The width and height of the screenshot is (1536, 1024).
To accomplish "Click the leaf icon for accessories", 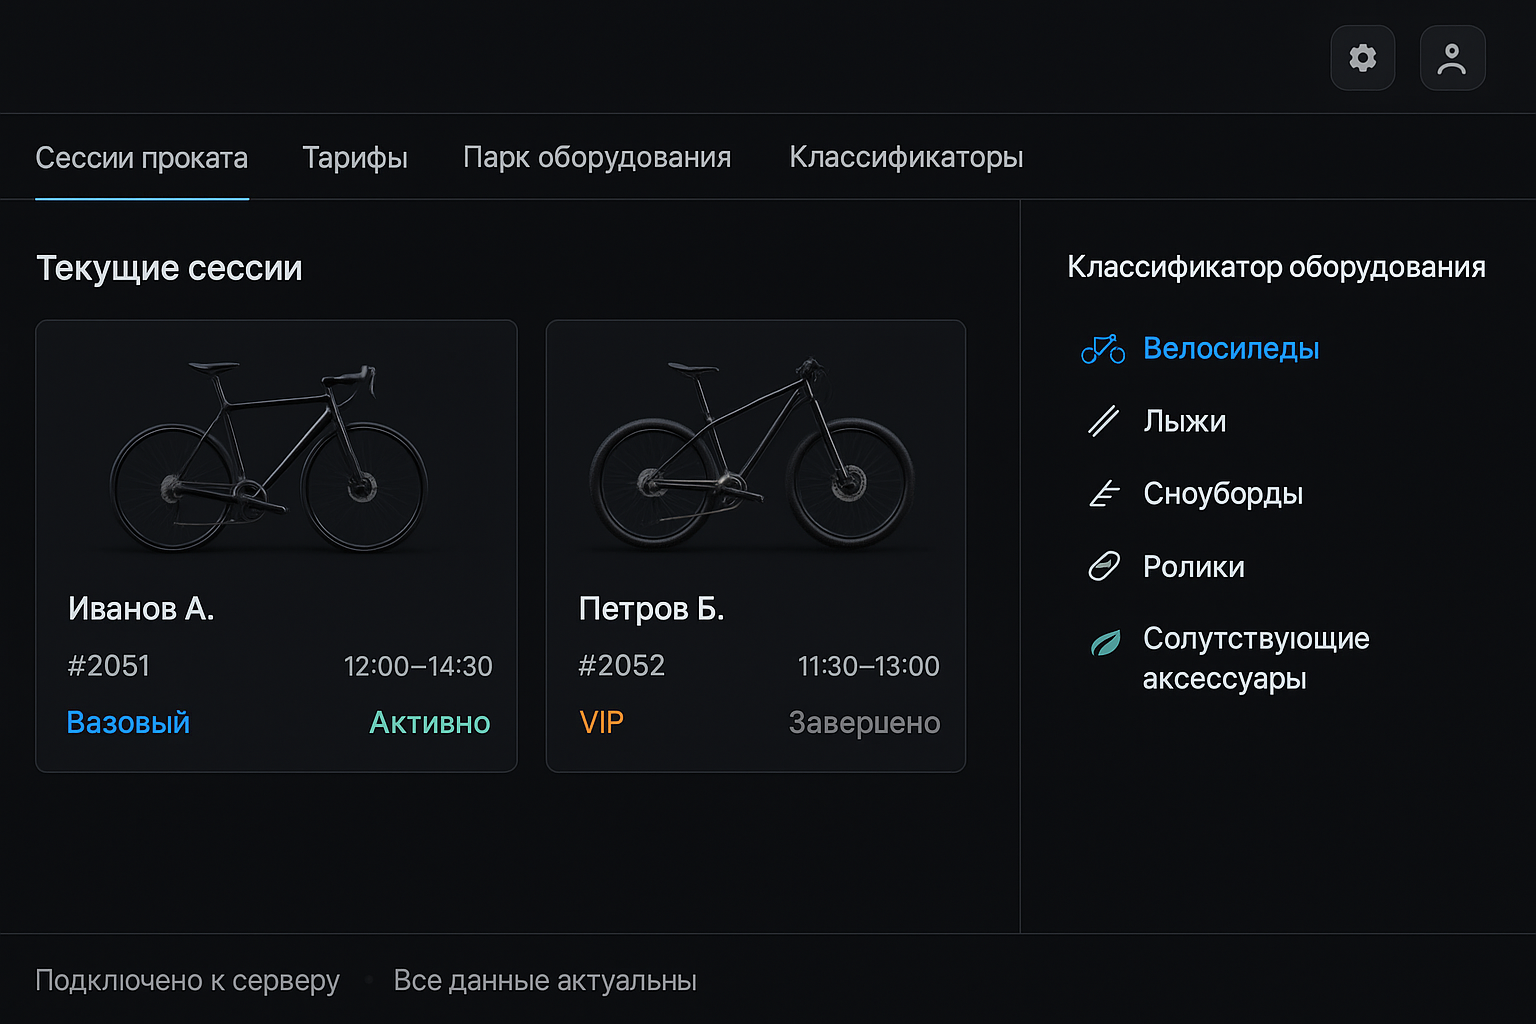I will point(1105,643).
